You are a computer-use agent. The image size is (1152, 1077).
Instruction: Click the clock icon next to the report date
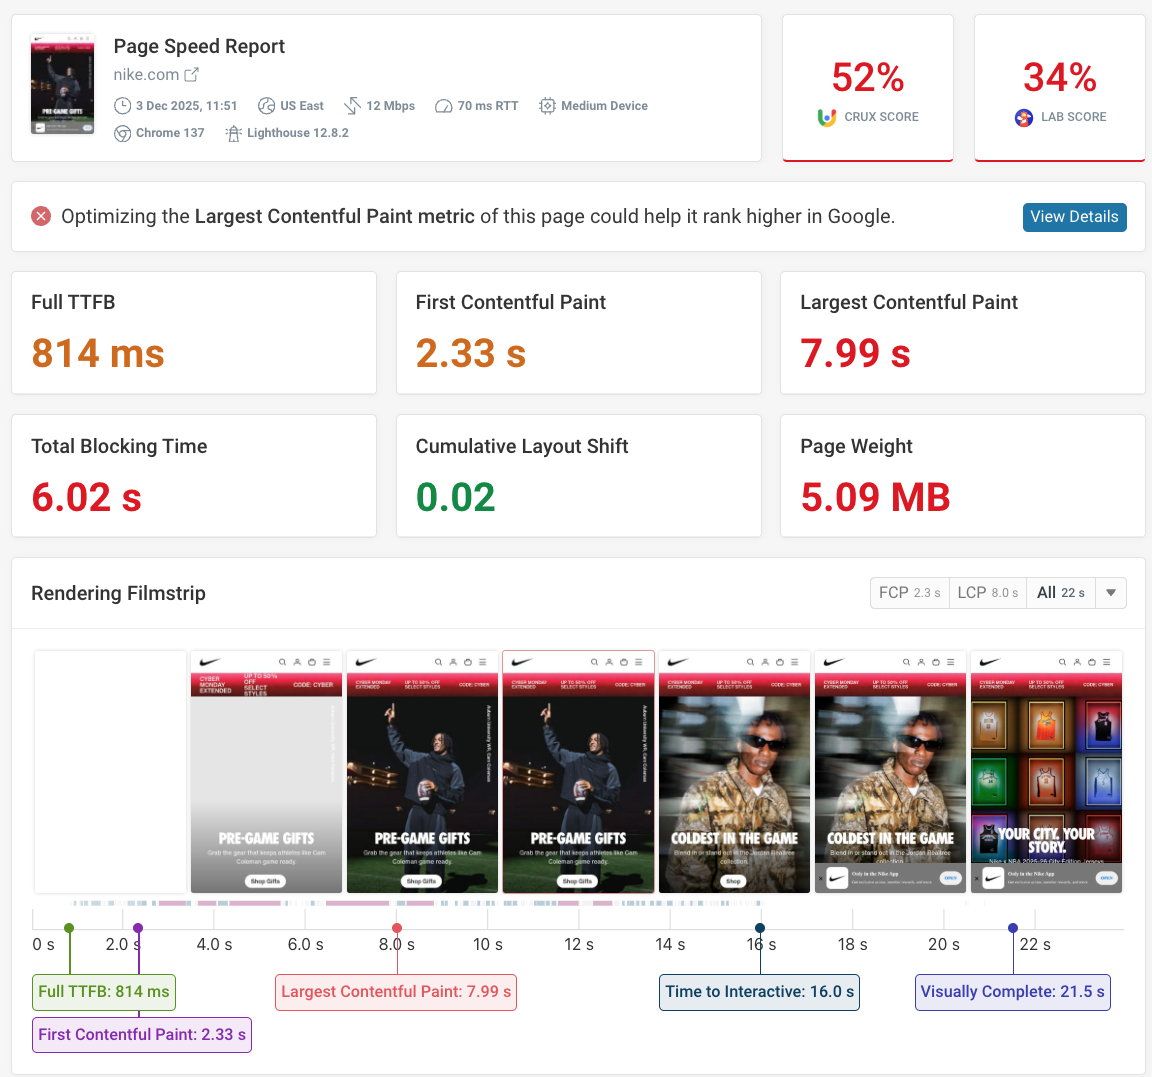122,106
